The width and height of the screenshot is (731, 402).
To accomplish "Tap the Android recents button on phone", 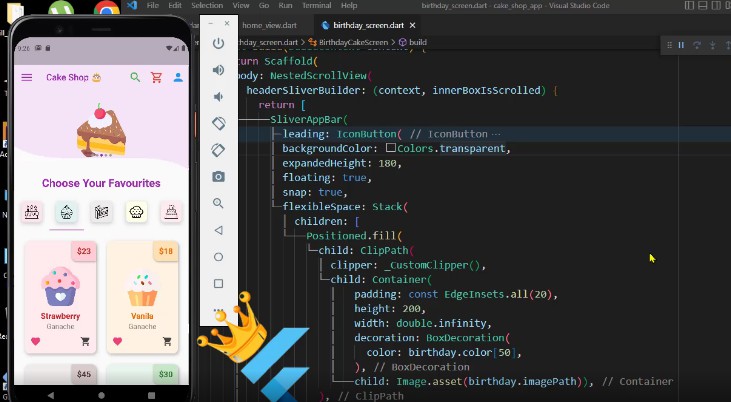I will (x=152, y=395).
